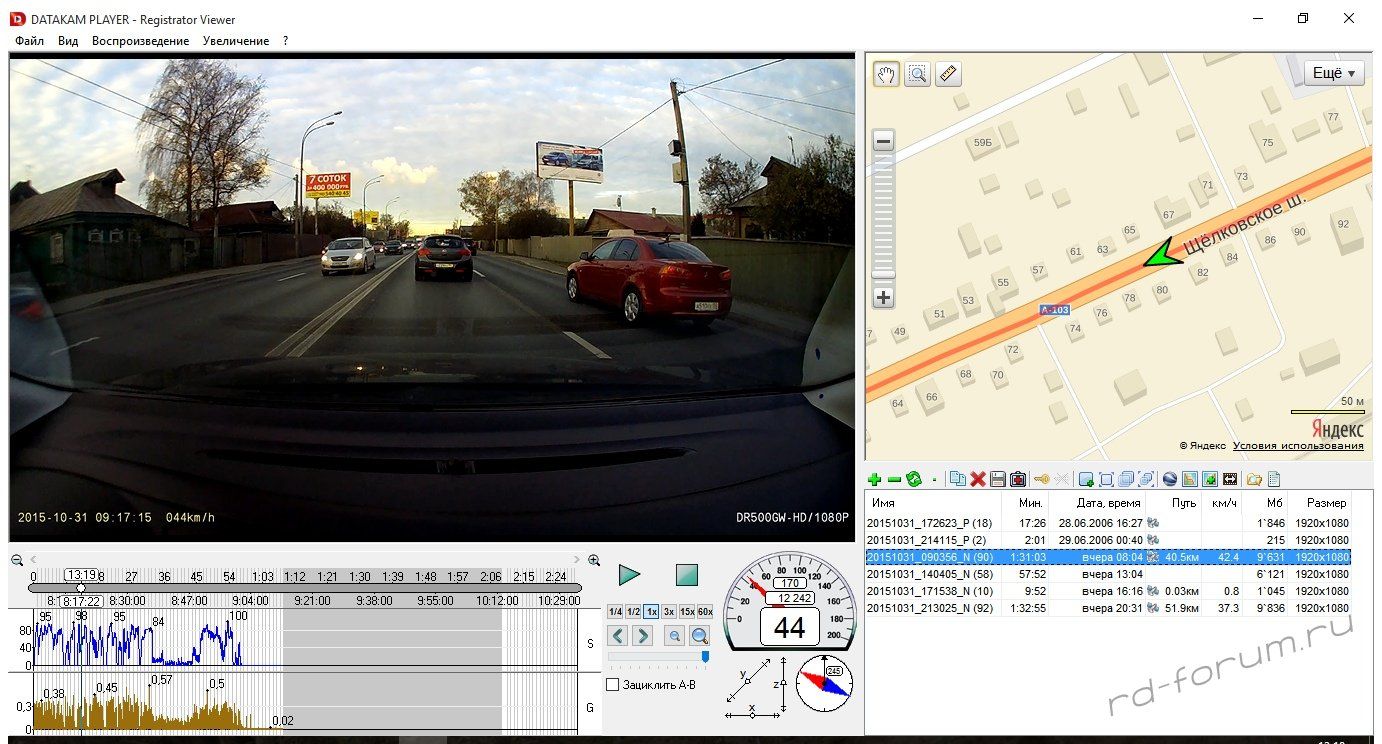Select 60x playback speed
This screenshot has width=1382, height=744.
point(705,612)
